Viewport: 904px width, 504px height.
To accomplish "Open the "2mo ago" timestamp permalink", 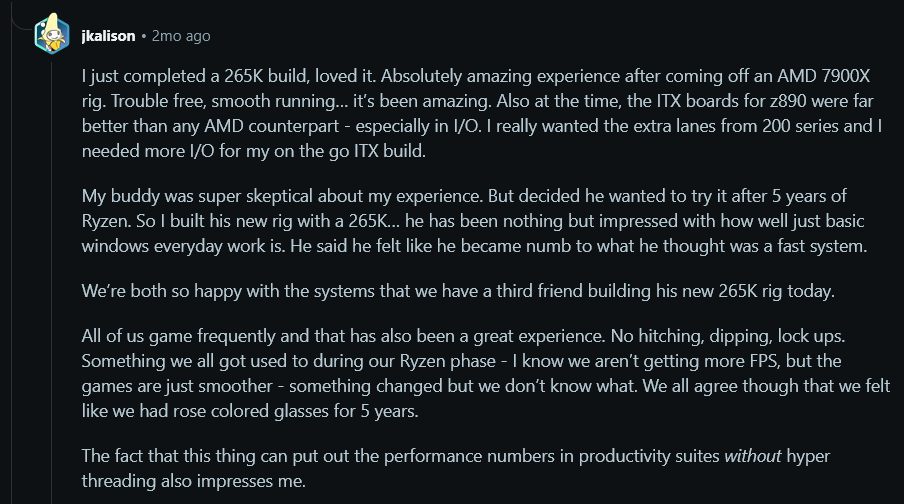I will pos(181,36).
